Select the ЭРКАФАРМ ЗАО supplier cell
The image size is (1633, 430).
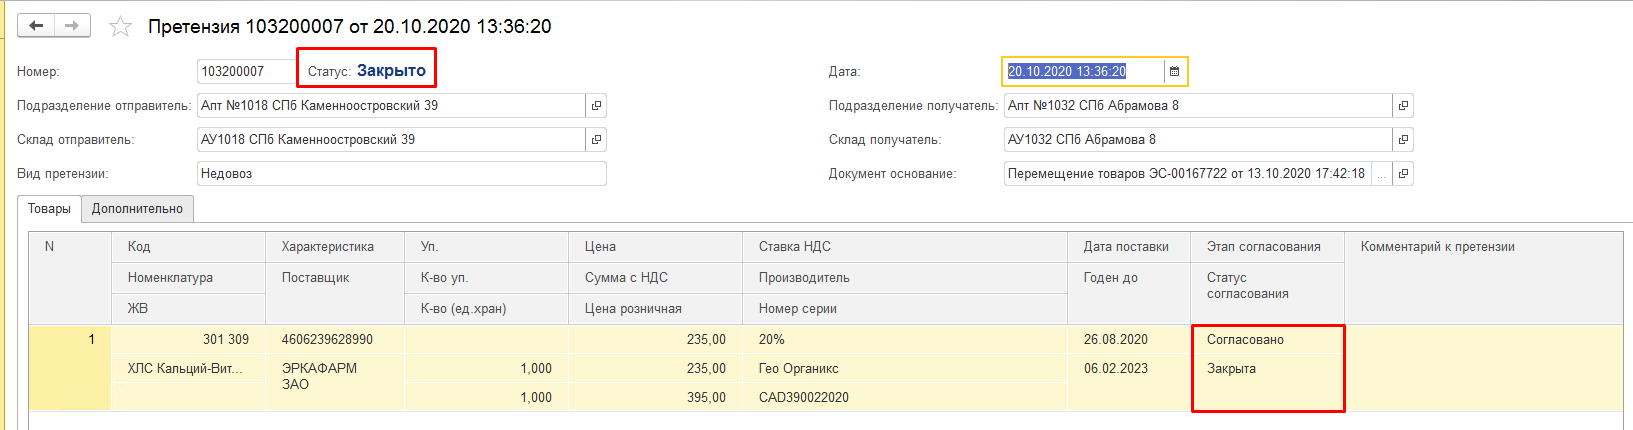pyautogui.click(x=319, y=376)
